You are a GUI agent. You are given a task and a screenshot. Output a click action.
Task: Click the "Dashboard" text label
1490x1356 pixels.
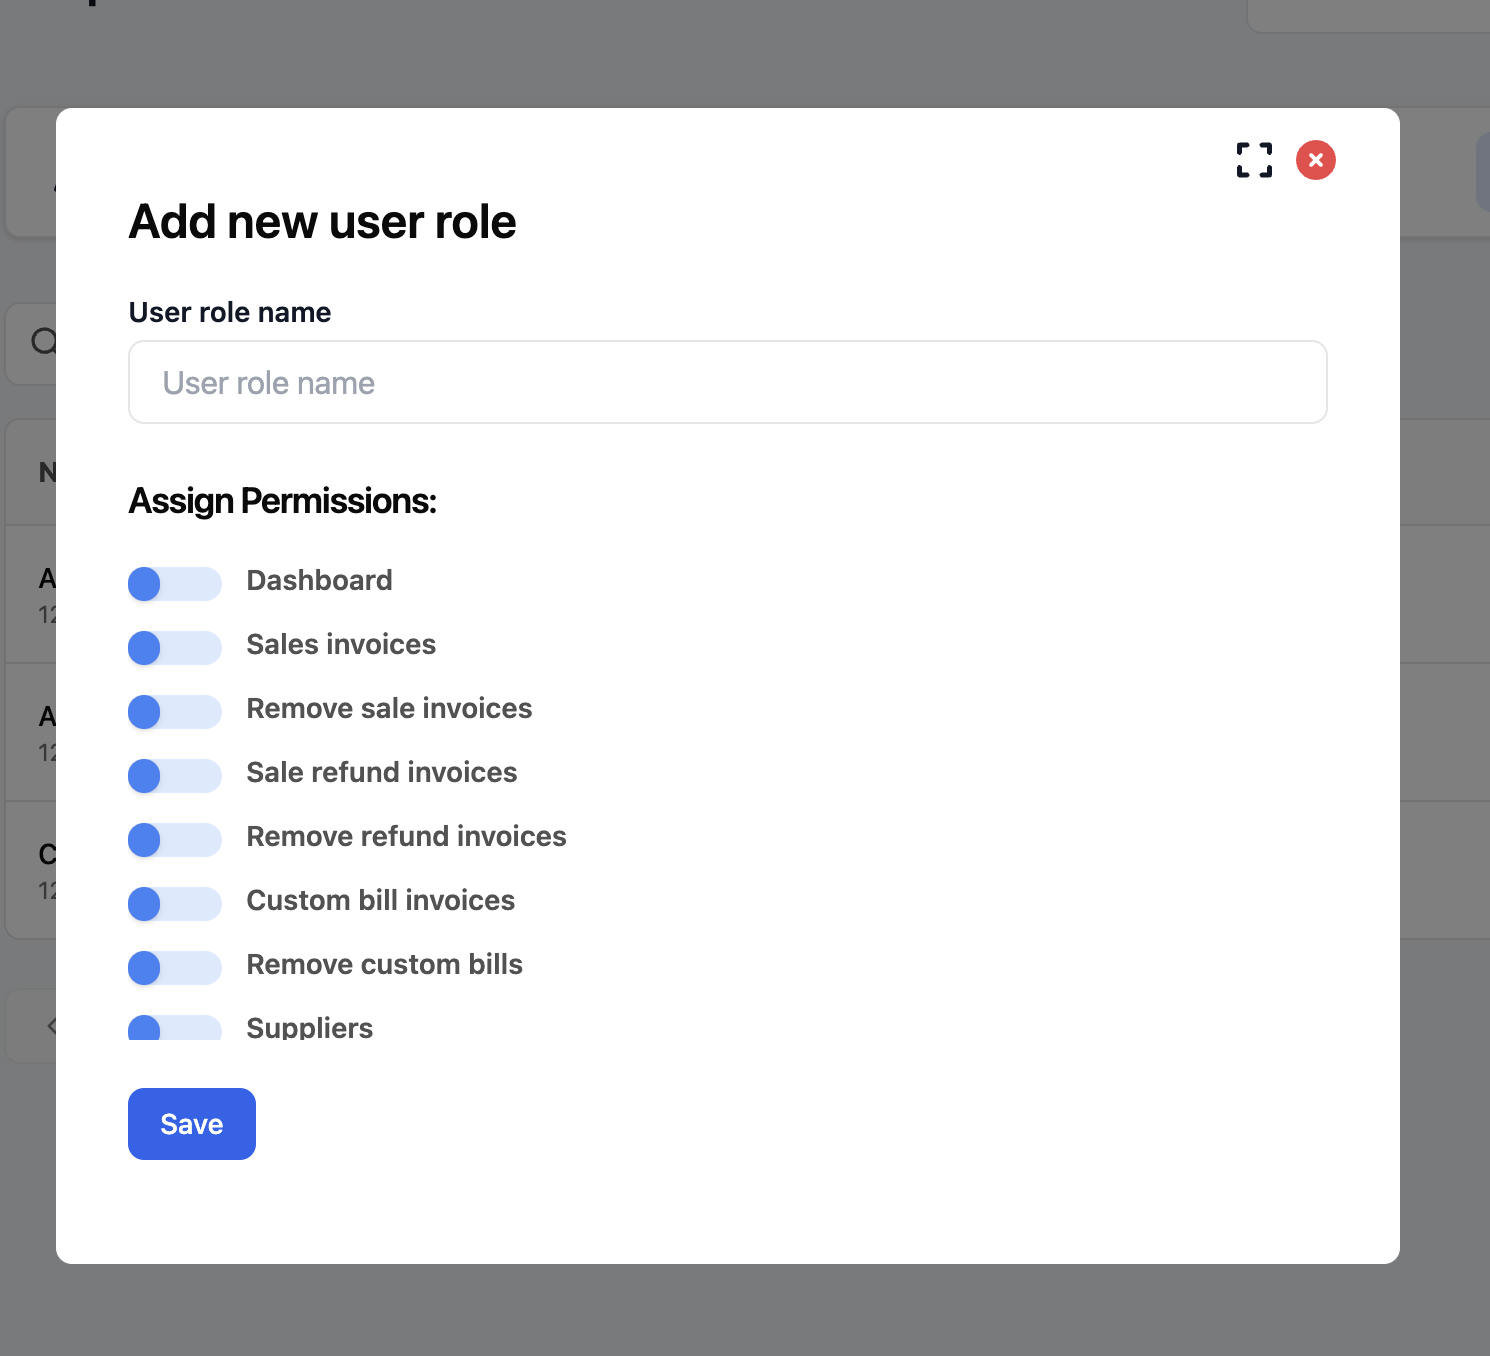(319, 581)
